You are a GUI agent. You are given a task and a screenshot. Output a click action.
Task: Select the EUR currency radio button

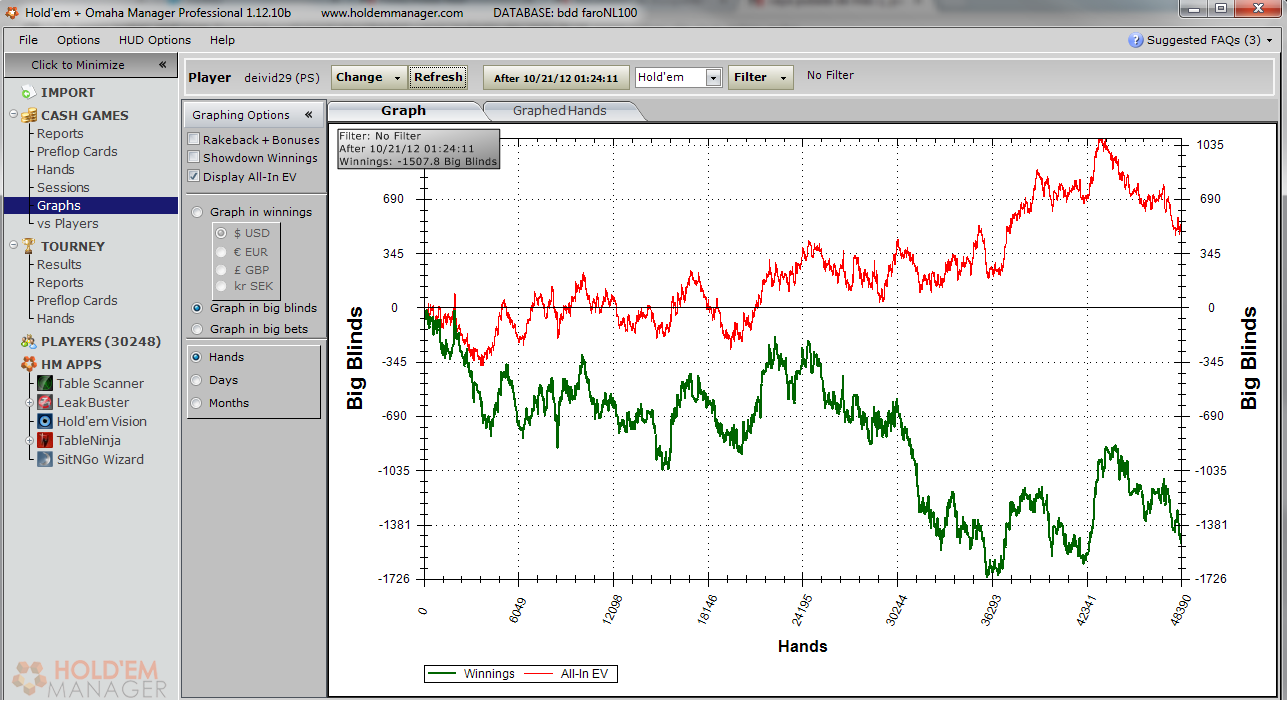(x=221, y=252)
